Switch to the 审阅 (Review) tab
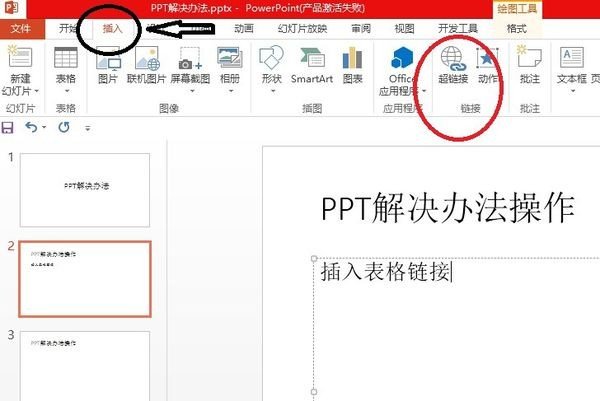Viewport: 600px width, 401px height. pyautogui.click(x=361, y=29)
